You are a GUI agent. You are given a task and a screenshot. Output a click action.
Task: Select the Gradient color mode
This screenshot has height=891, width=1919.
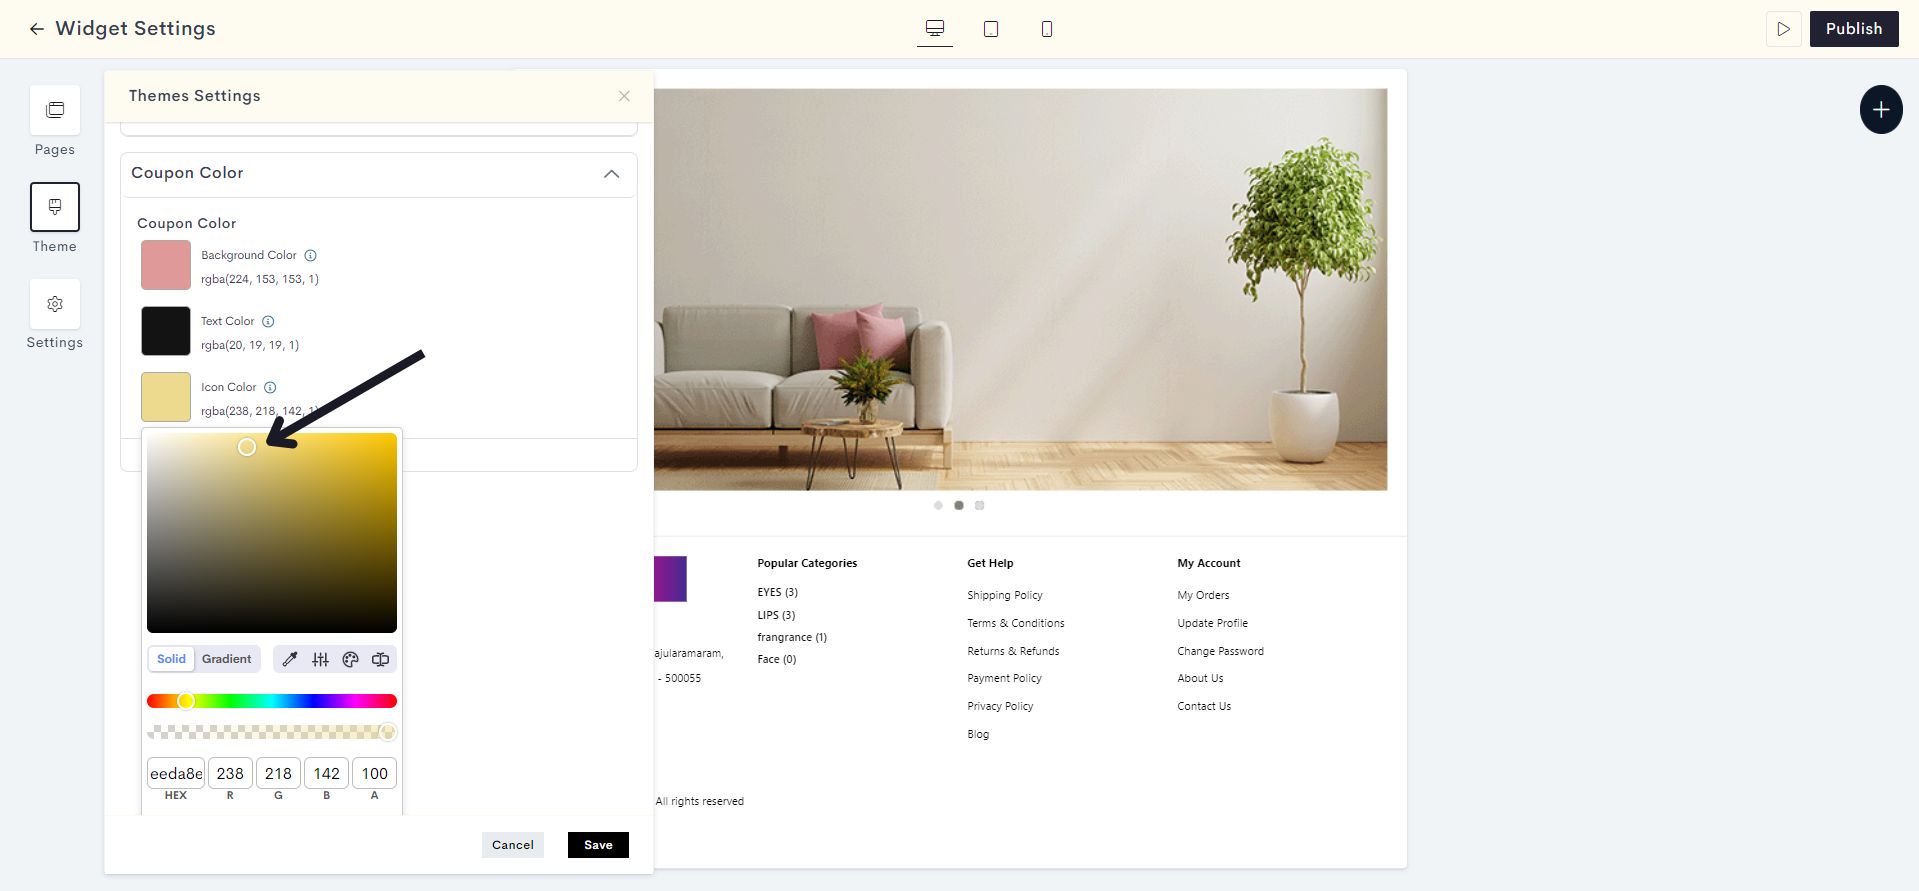(x=227, y=659)
